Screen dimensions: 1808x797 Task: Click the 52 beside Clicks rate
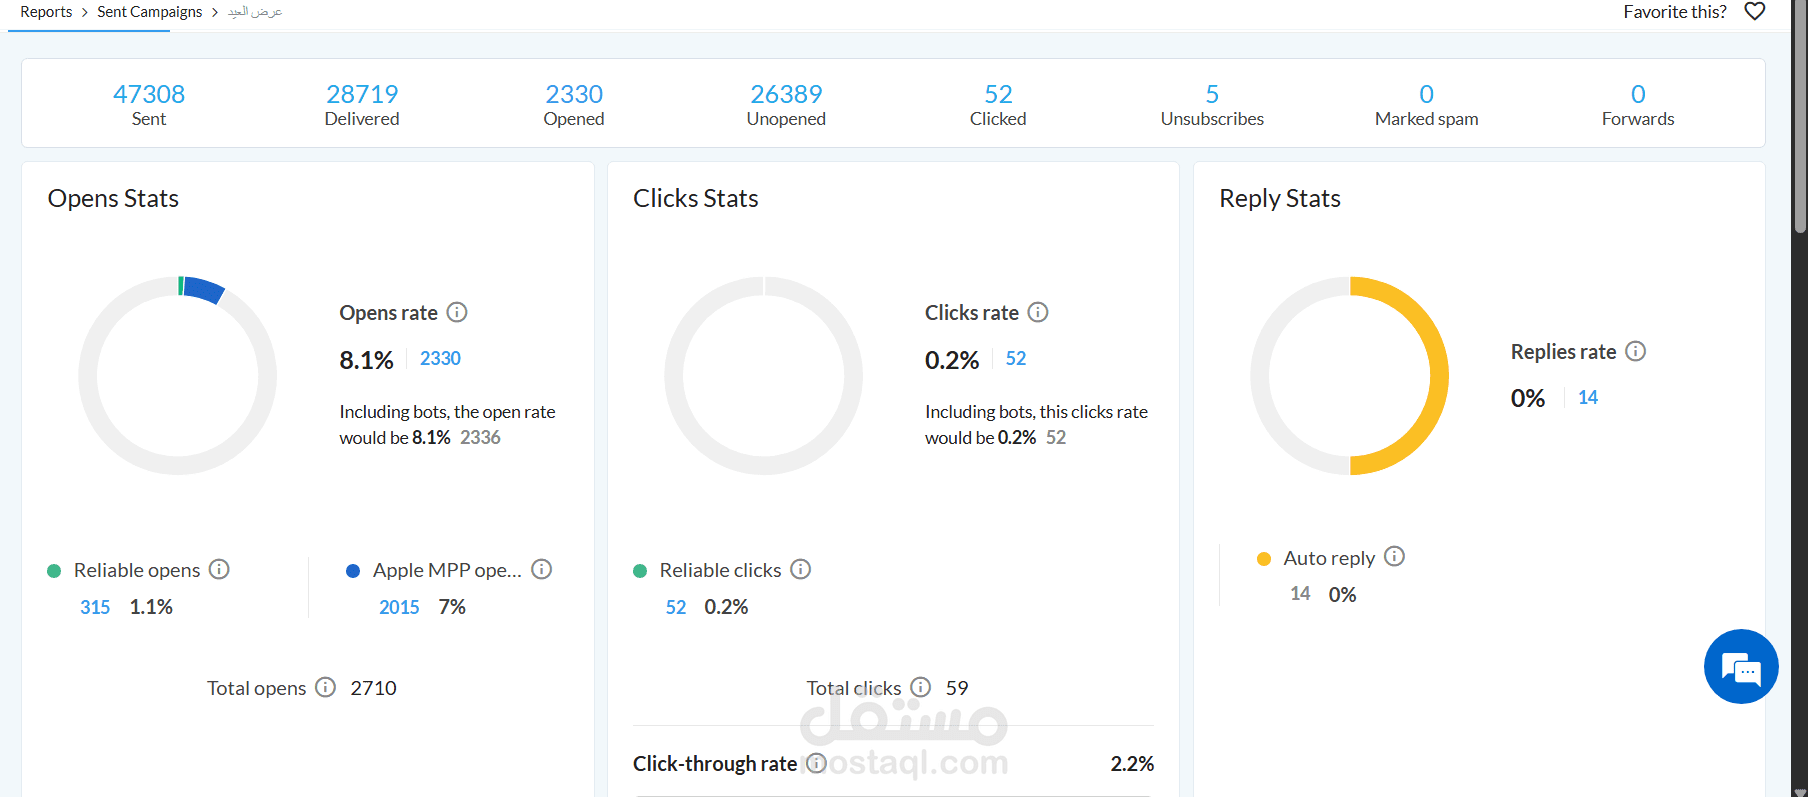click(1016, 358)
